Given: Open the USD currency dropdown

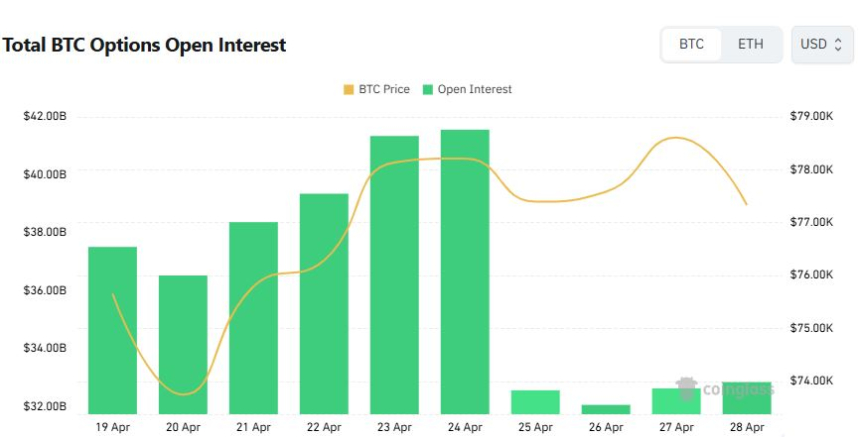Looking at the screenshot, I should point(822,44).
